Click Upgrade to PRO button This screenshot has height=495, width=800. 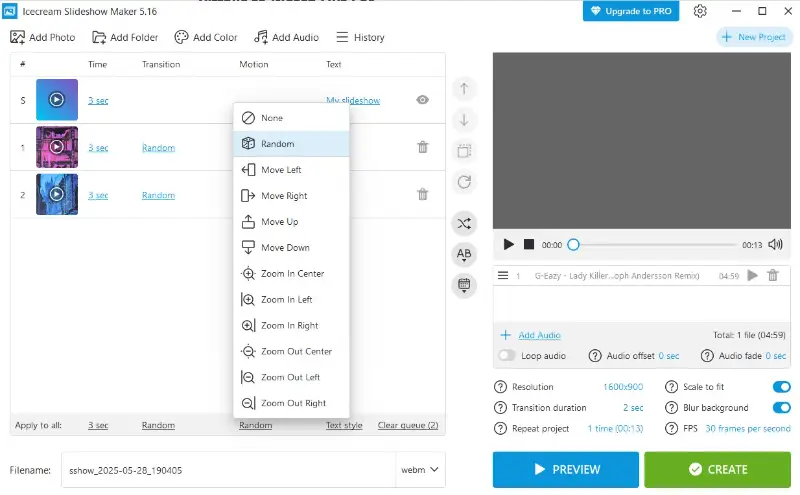pos(631,11)
